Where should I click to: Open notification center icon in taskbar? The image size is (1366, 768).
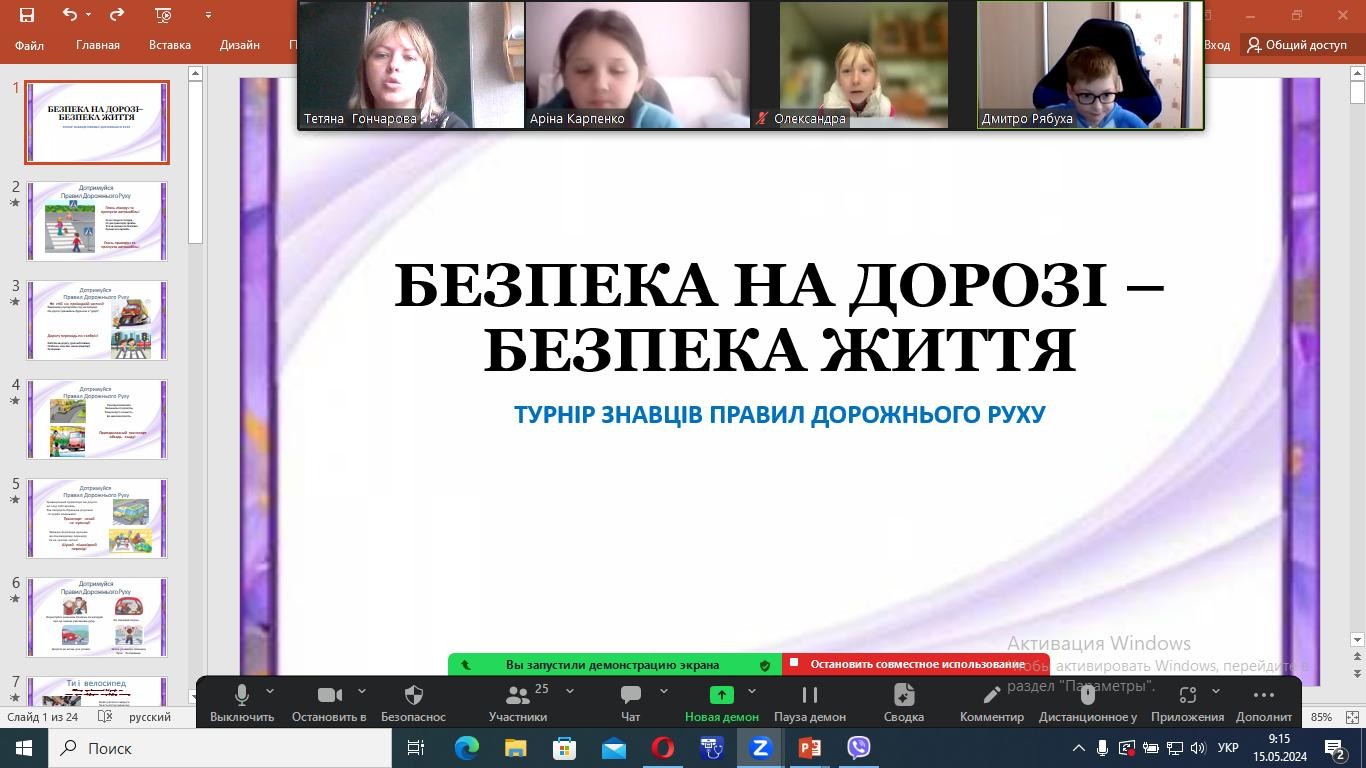point(1336,748)
